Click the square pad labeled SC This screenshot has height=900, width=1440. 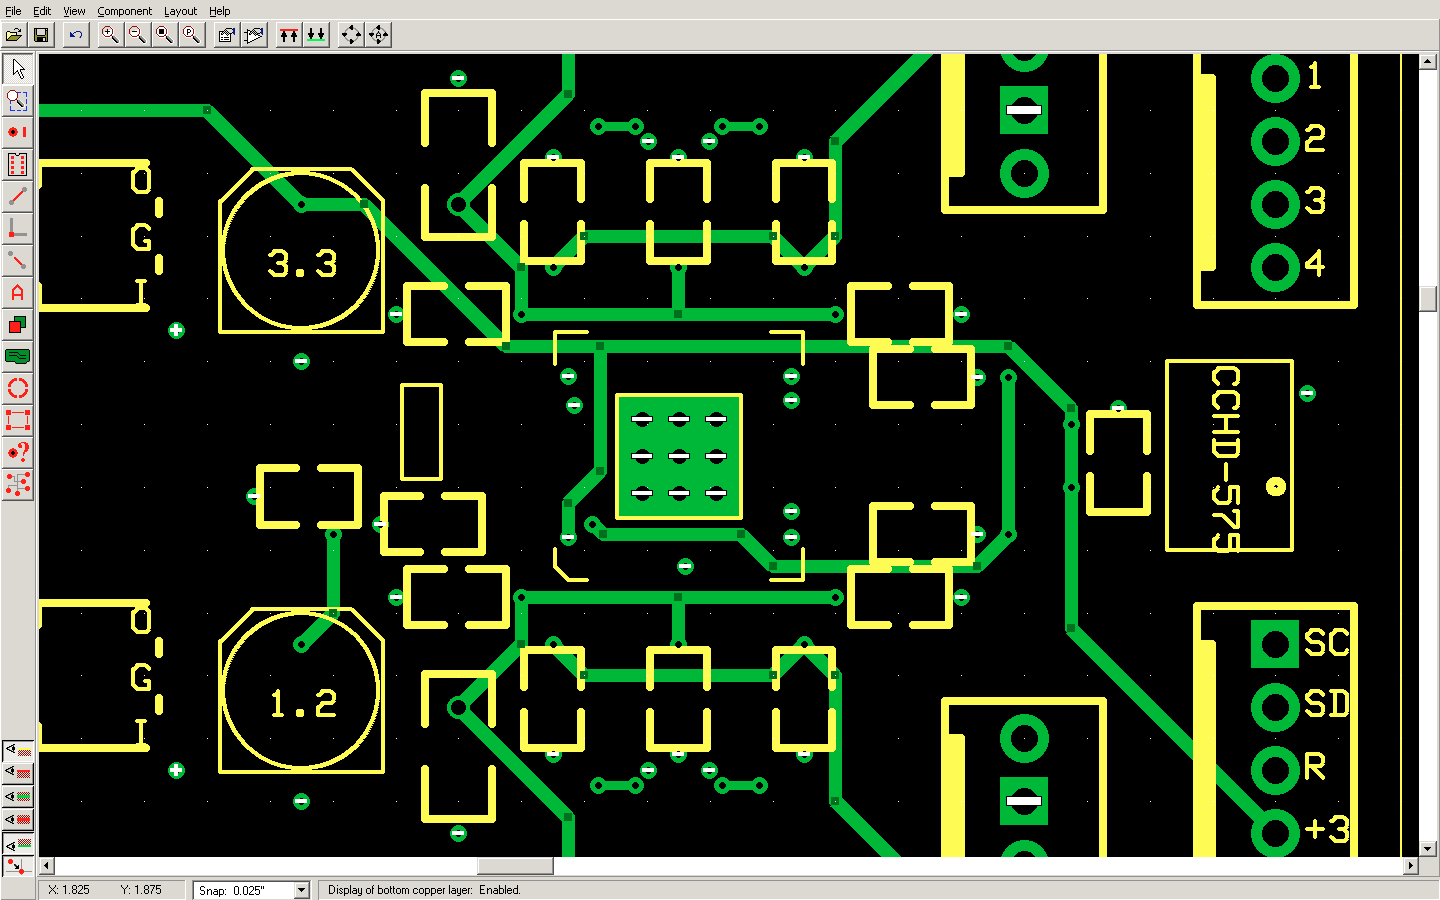click(x=1275, y=644)
